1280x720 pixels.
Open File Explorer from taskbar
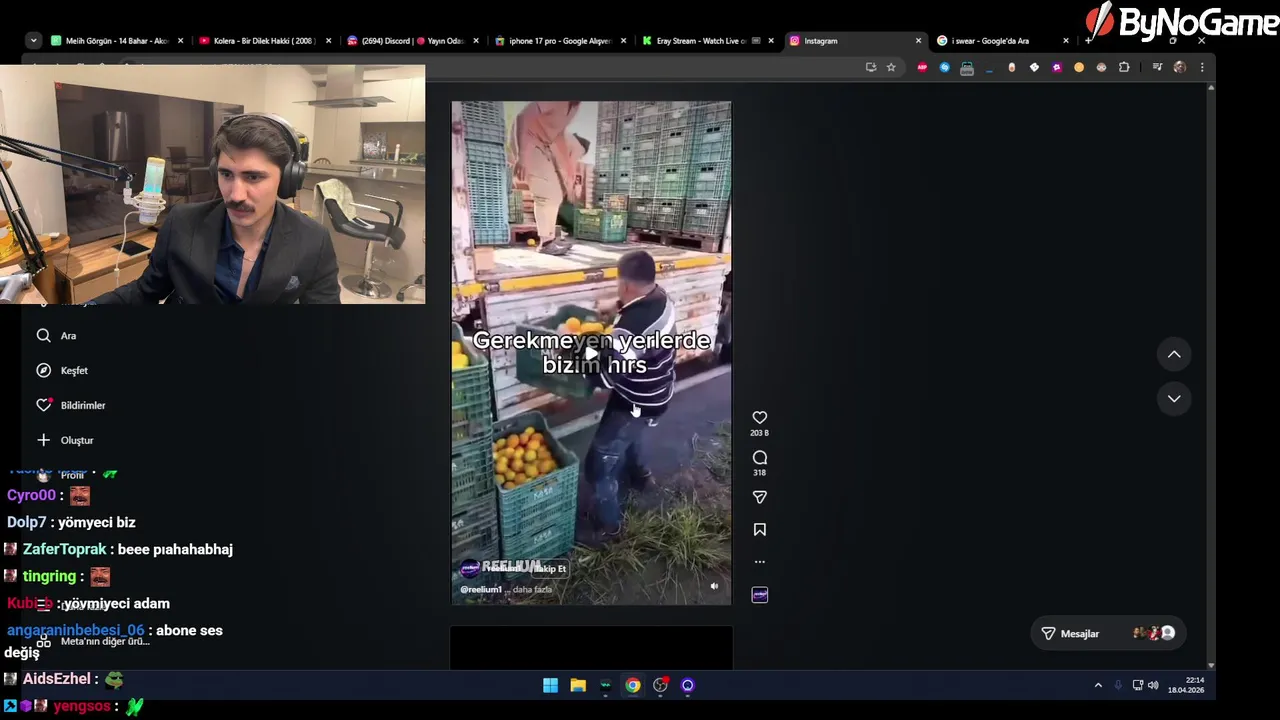click(578, 685)
